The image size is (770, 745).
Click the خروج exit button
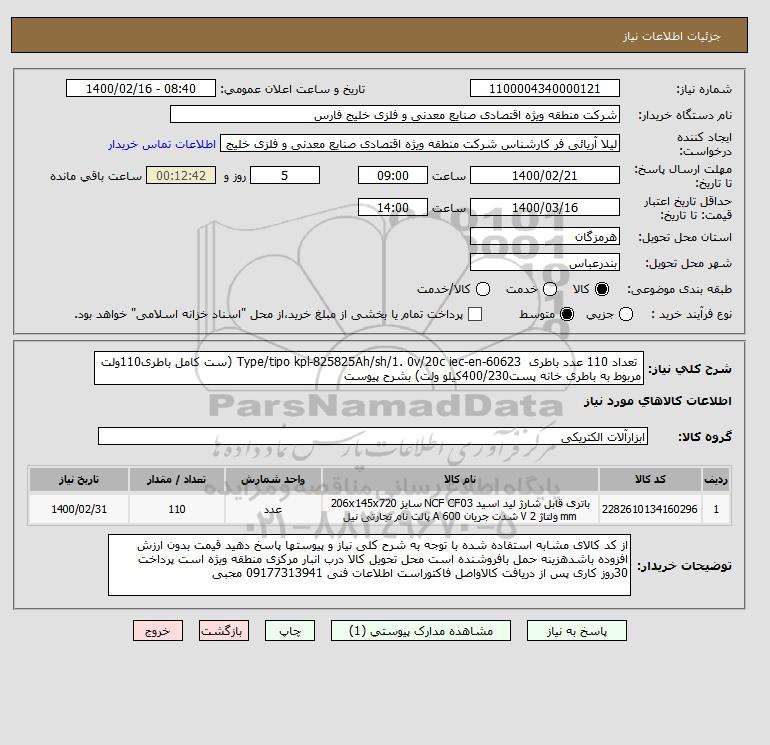(x=158, y=631)
